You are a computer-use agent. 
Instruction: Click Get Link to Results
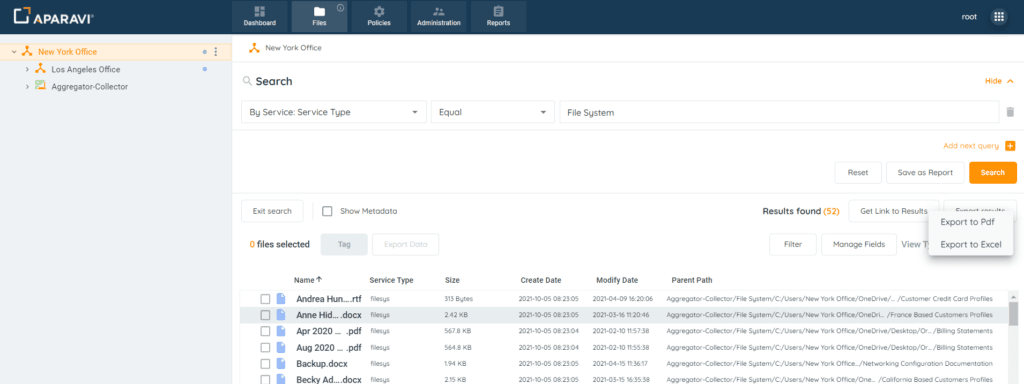[x=893, y=211]
